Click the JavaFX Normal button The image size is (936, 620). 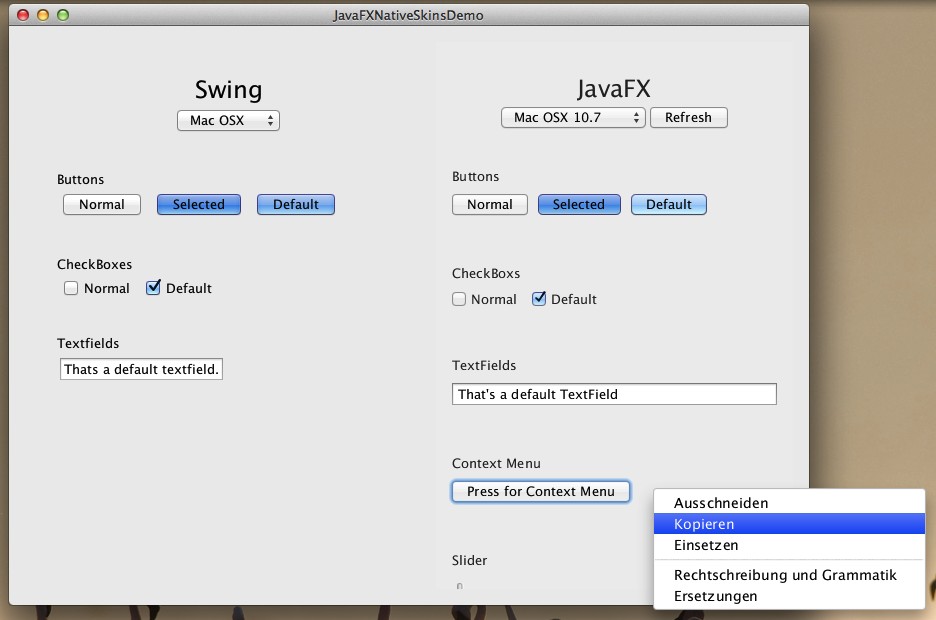coord(489,205)
